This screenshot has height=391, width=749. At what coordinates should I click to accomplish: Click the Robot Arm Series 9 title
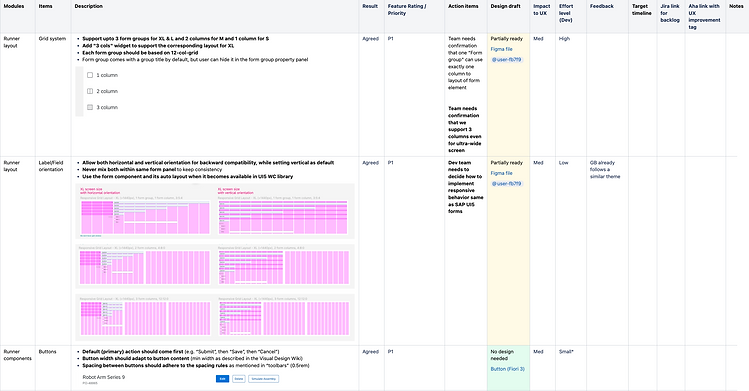(104, 377)
